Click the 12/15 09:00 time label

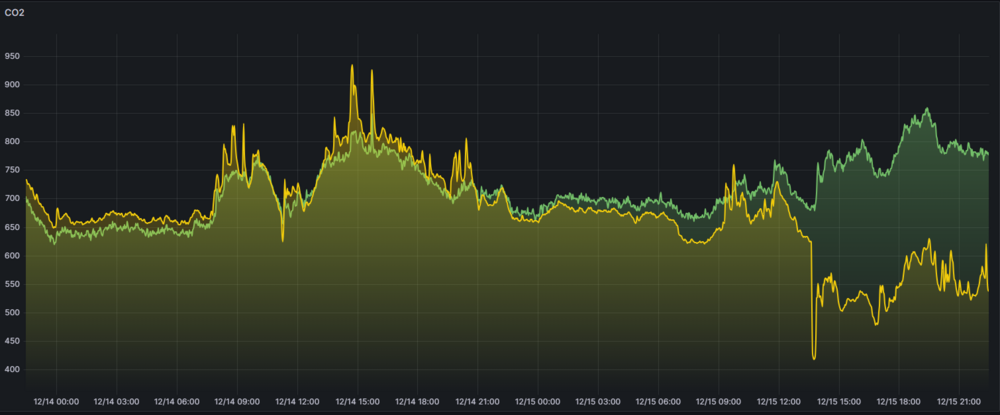[x=719, y=402]
